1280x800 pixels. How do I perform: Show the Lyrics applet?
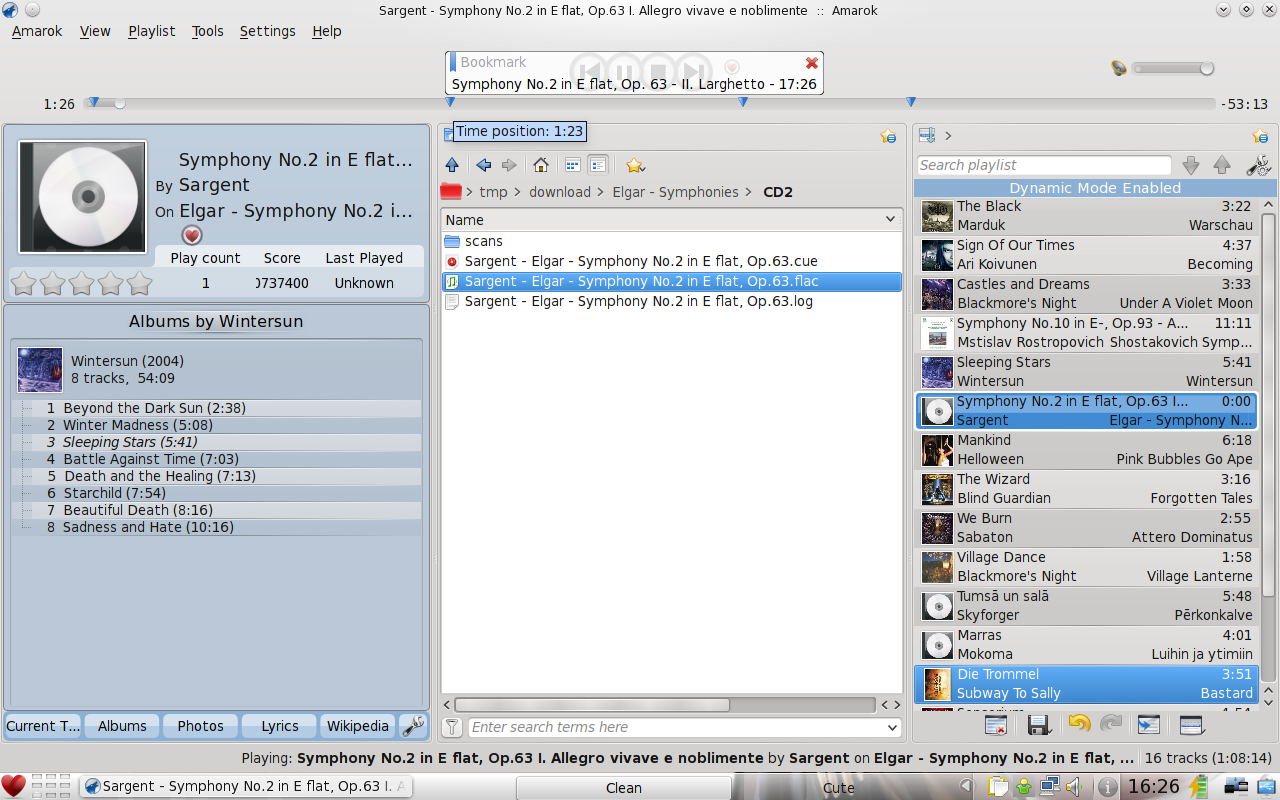[x=280, y=726]
